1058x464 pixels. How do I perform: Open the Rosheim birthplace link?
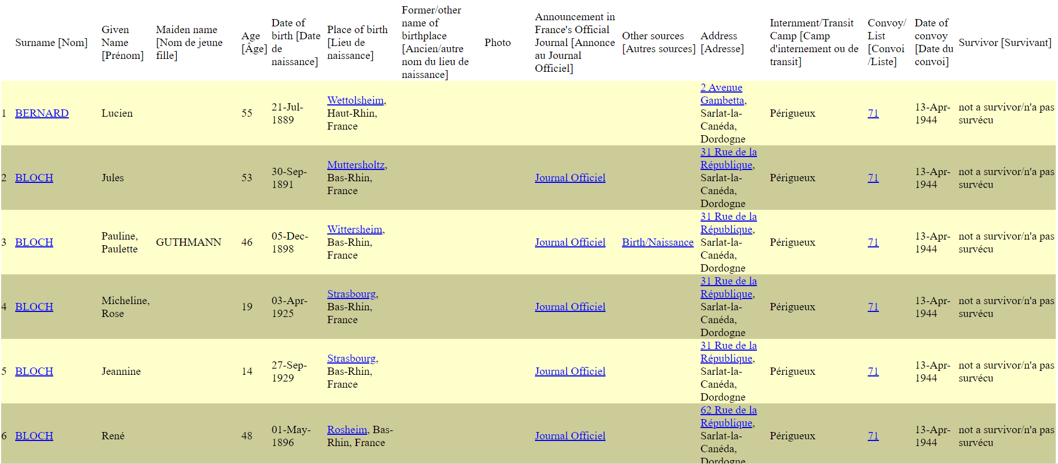(x=347, y=429)
